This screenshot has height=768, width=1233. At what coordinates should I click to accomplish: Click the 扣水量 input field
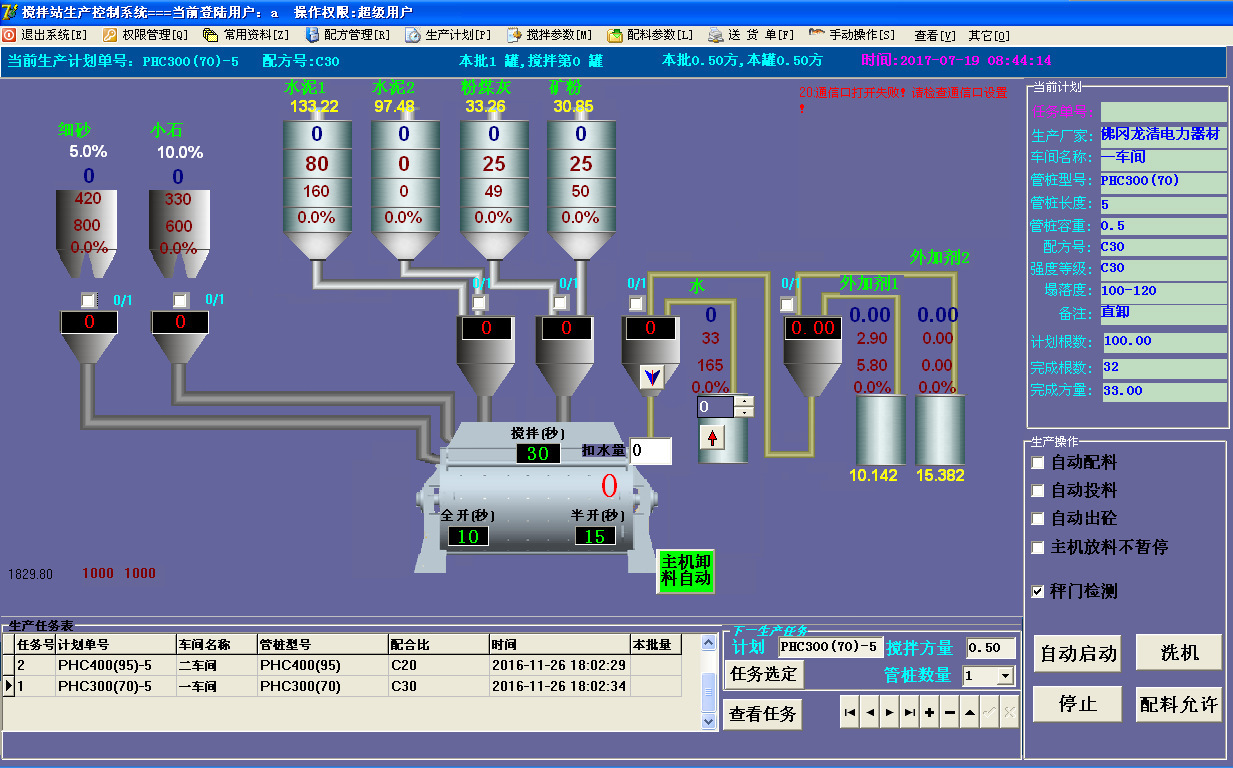(651, 451)
